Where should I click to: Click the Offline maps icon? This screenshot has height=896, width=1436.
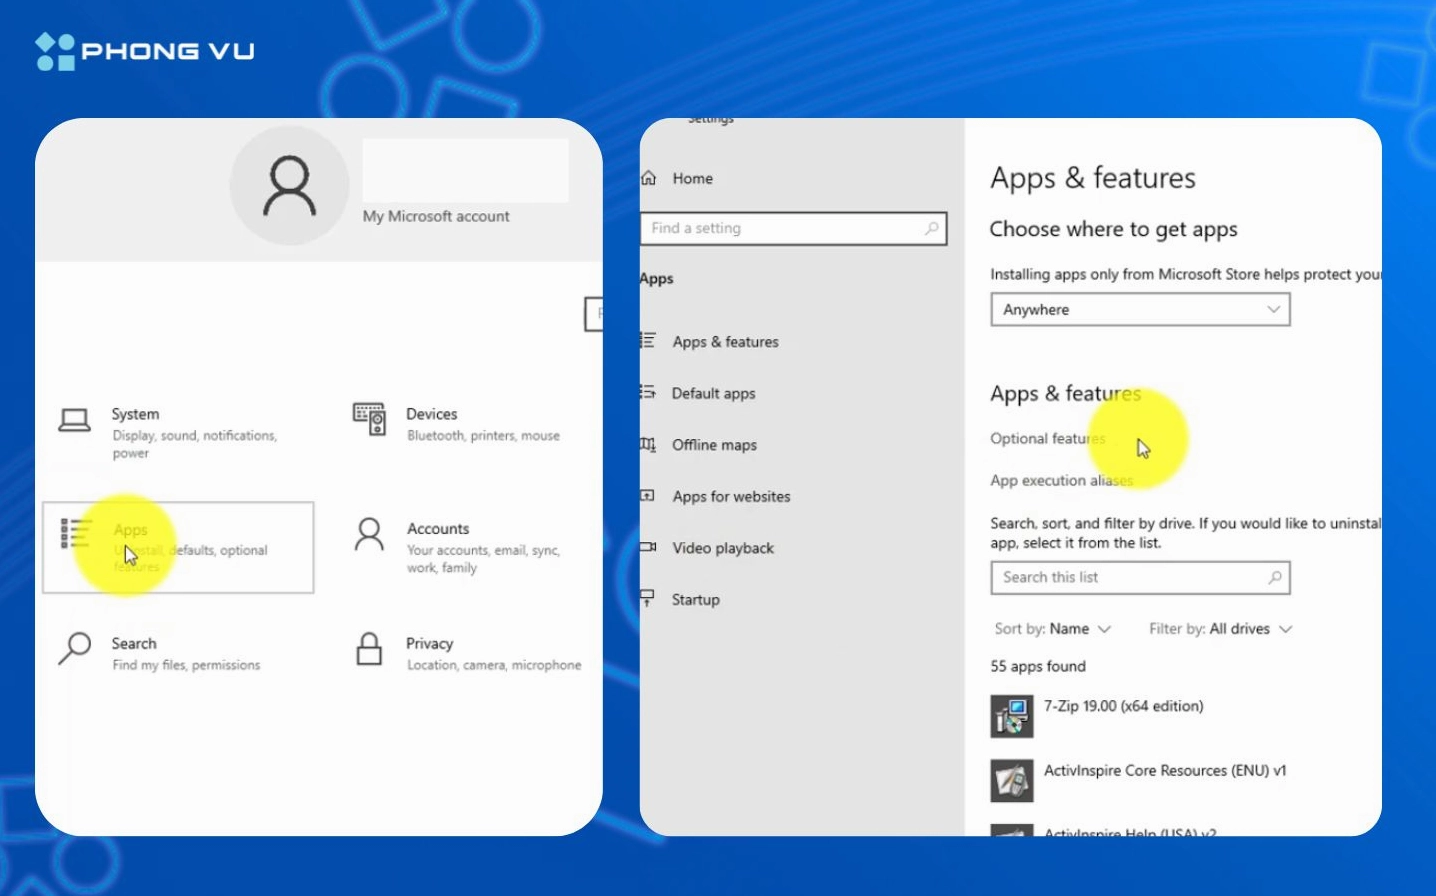tap(649, 444)
